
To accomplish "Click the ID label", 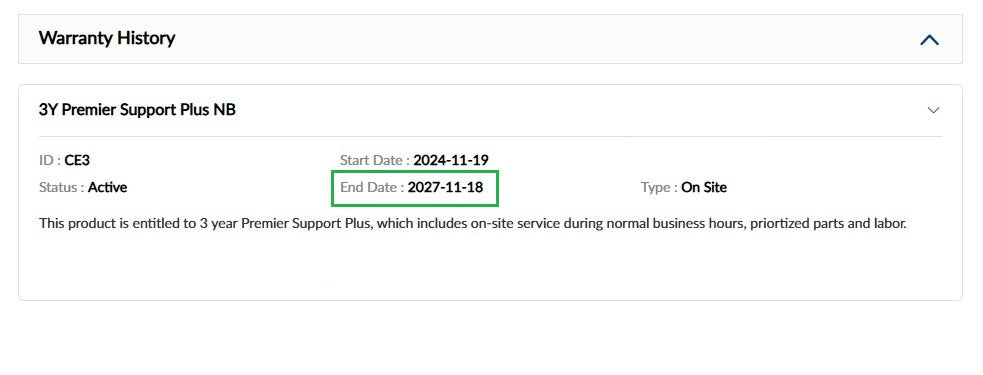I will tap(50, 161).
